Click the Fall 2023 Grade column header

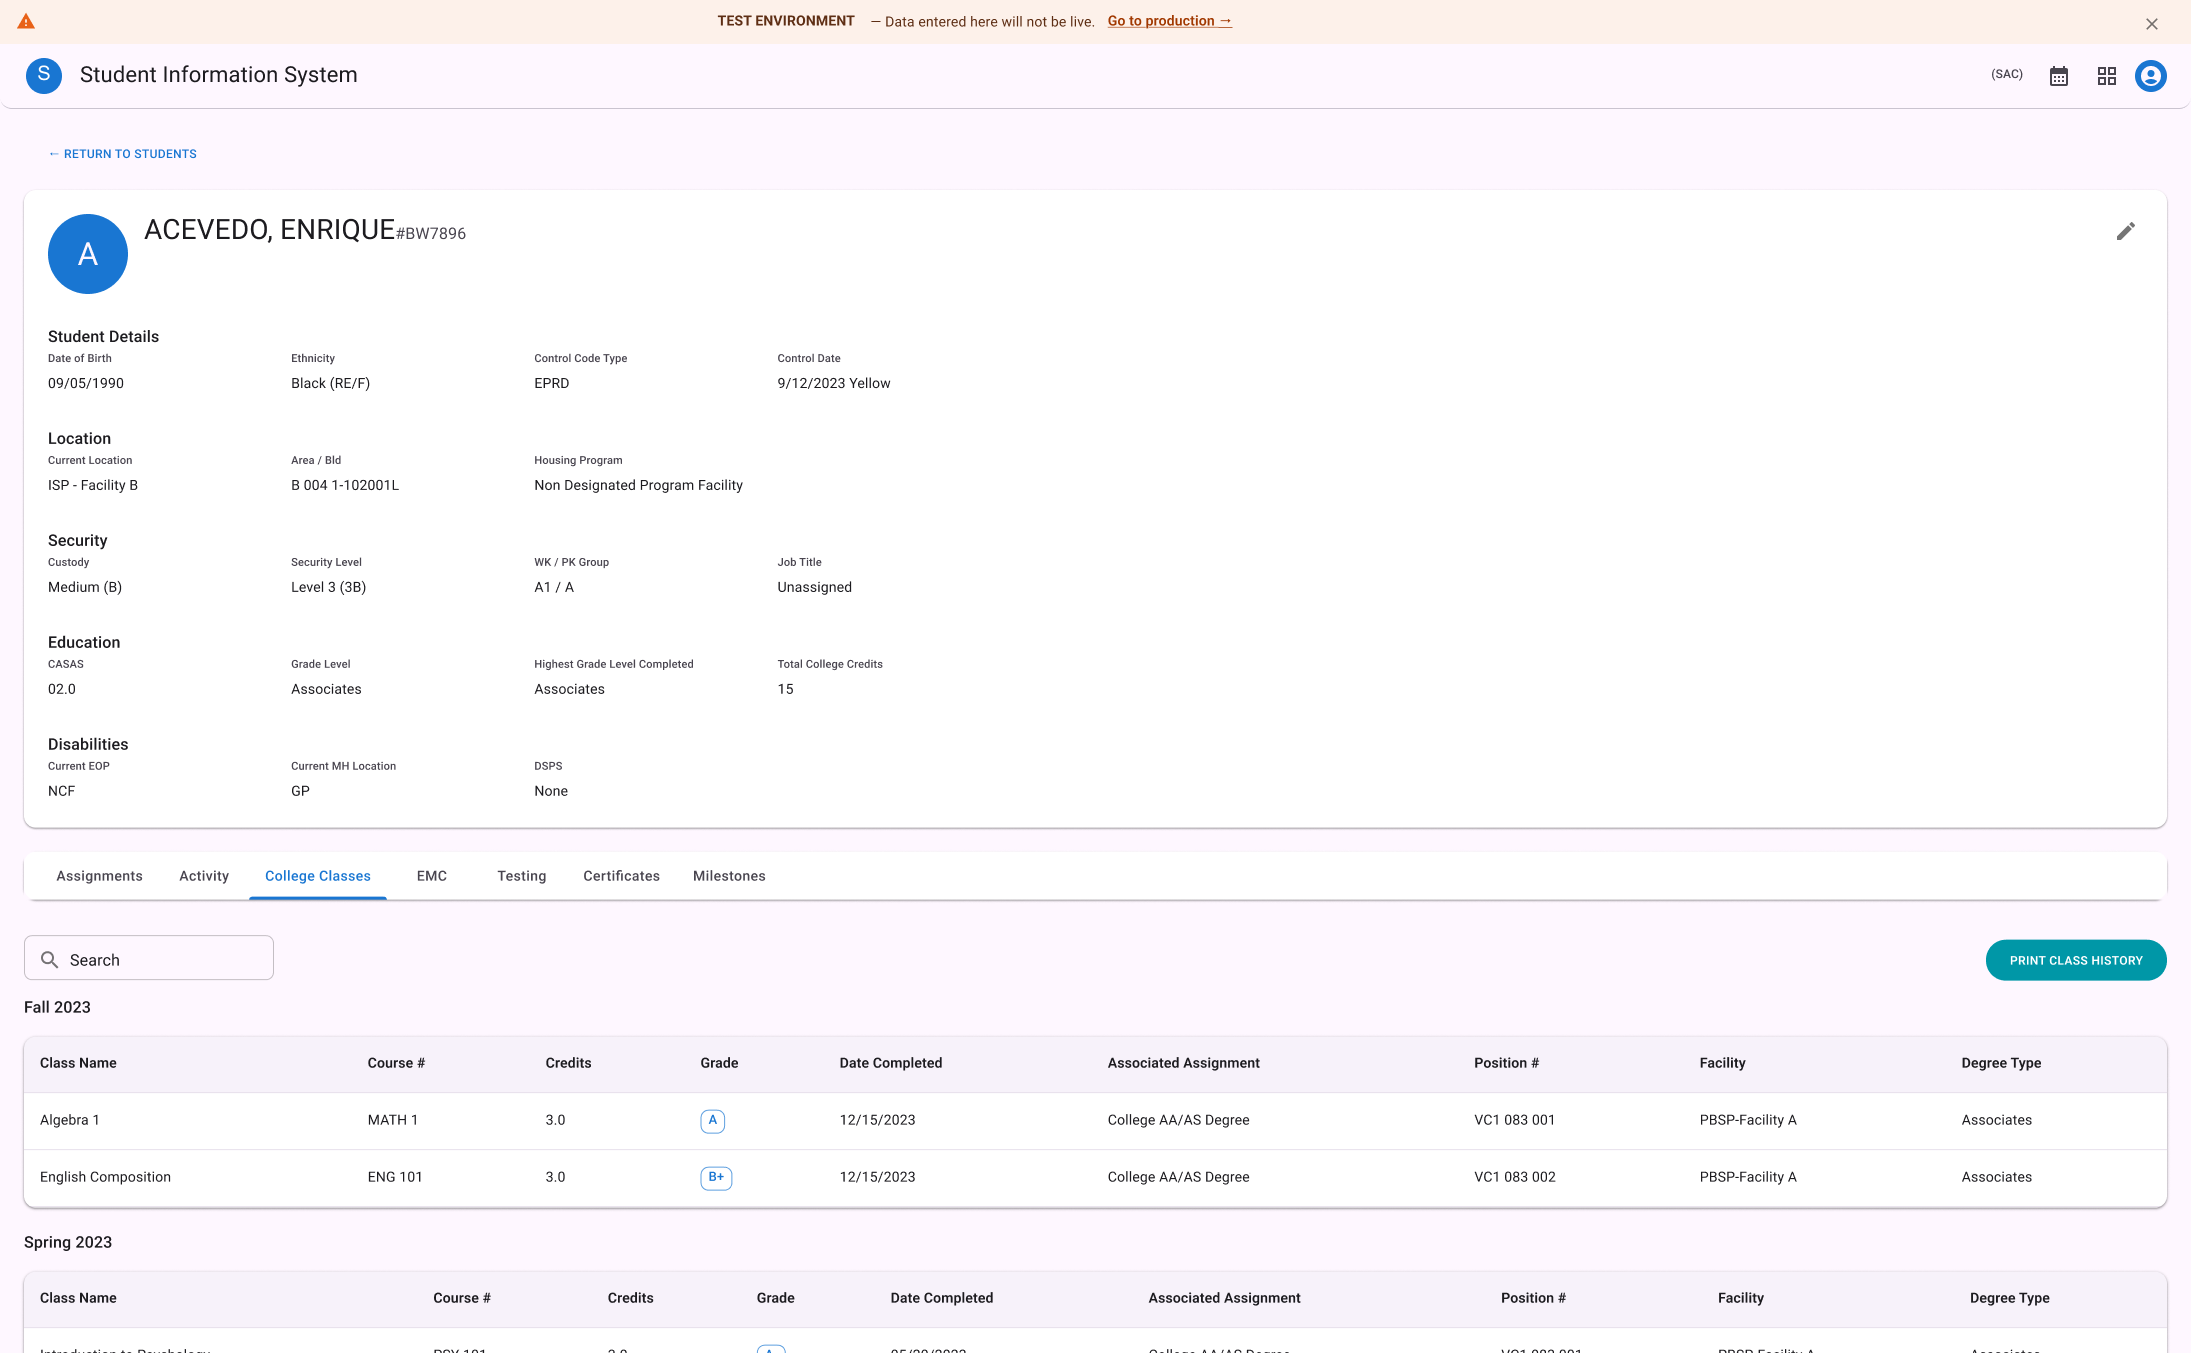tap(719, 1063)
